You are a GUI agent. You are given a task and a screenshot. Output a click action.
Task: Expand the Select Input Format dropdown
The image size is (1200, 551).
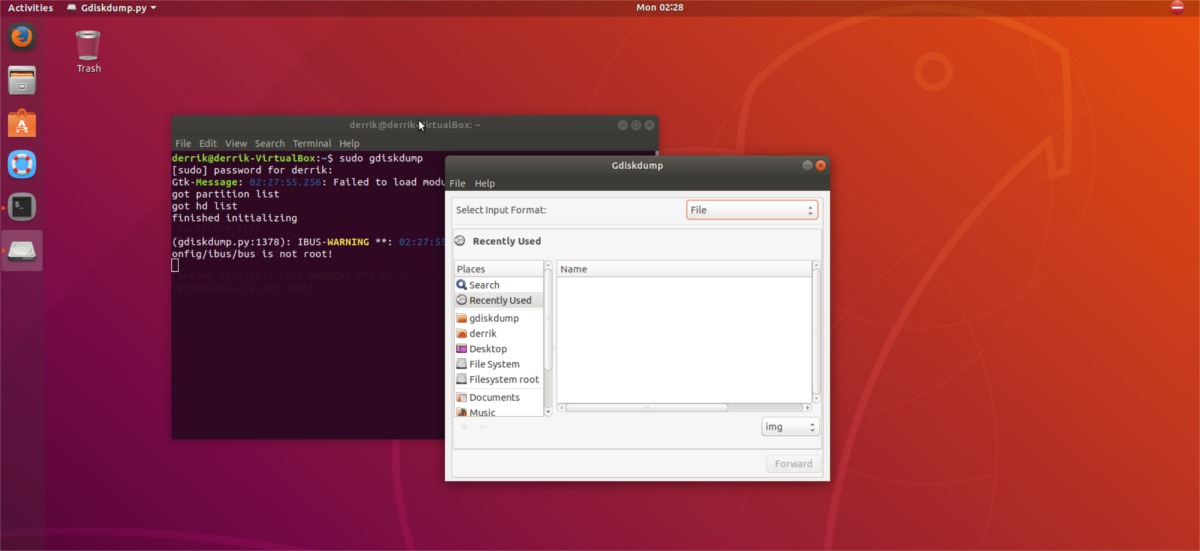point(752,210)
